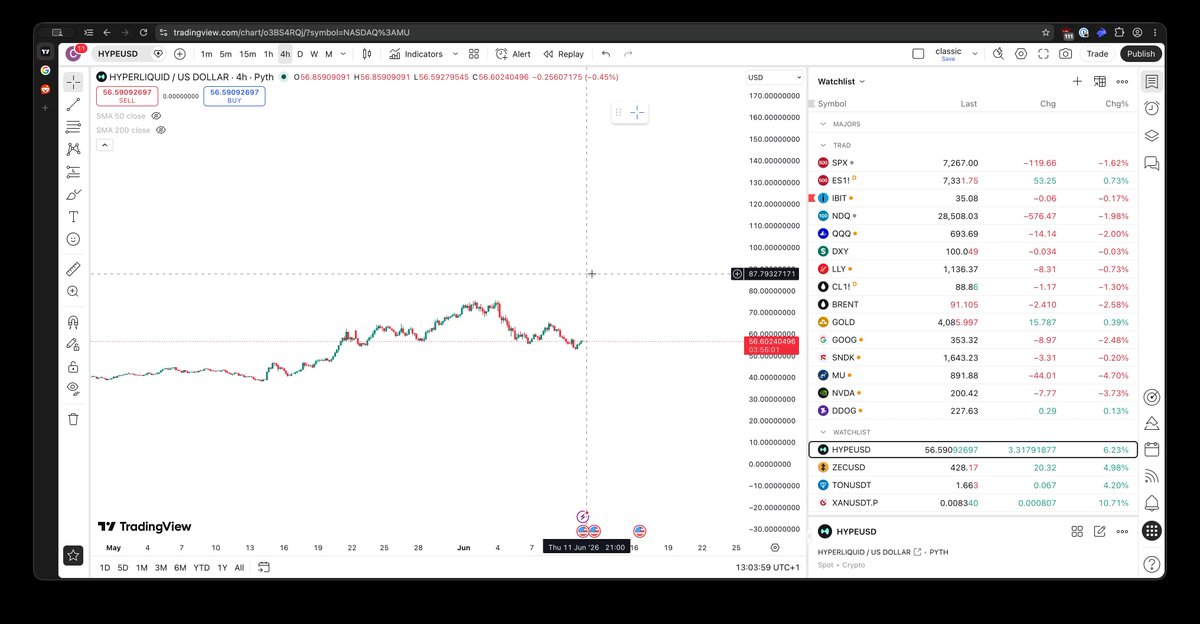Viewport: 1200px width, 624px height.
Task: Open the Indicators dialog
Action: point(416,54)
